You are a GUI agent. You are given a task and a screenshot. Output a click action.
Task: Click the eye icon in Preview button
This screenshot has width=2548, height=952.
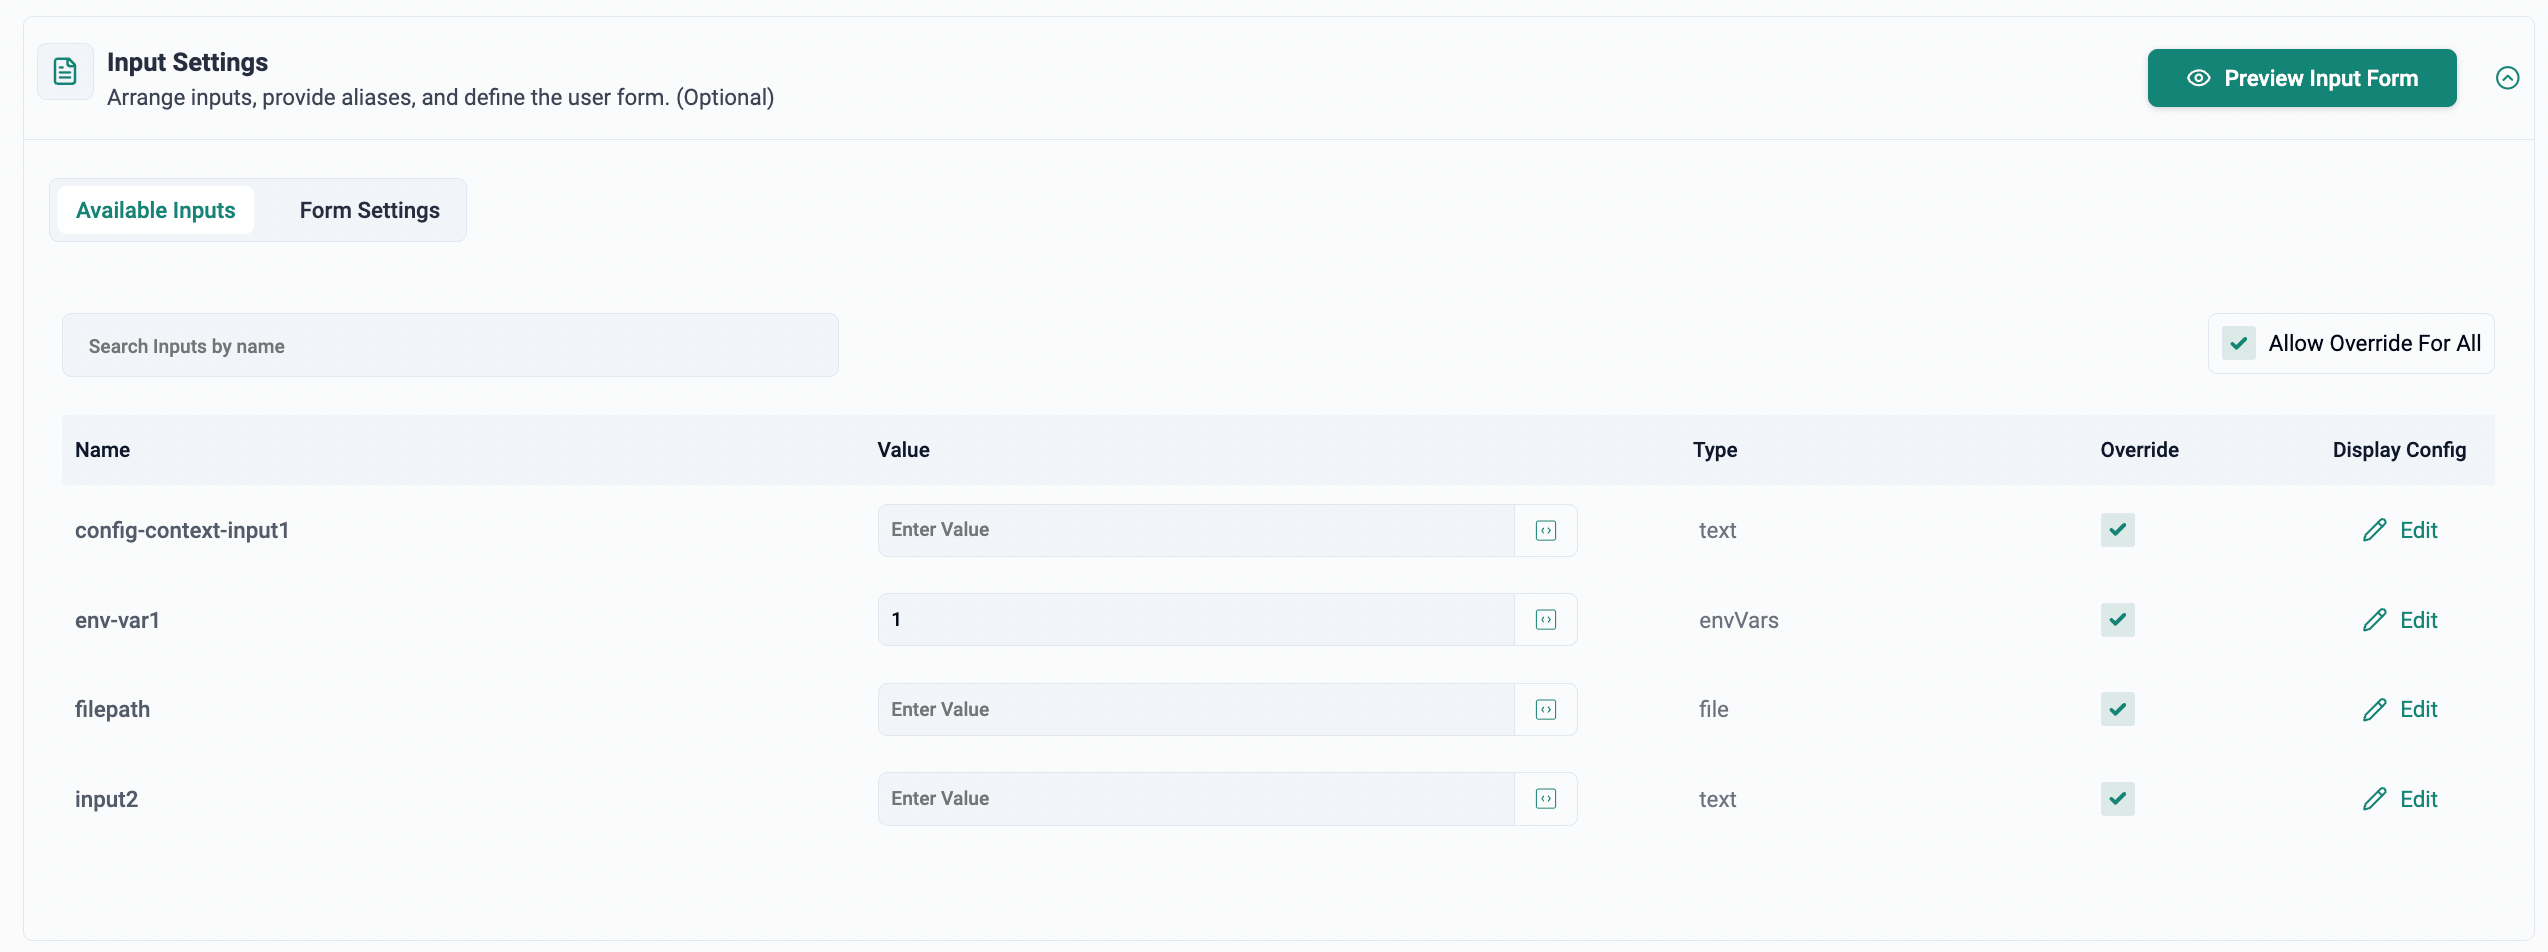(x=2198, y=78)
